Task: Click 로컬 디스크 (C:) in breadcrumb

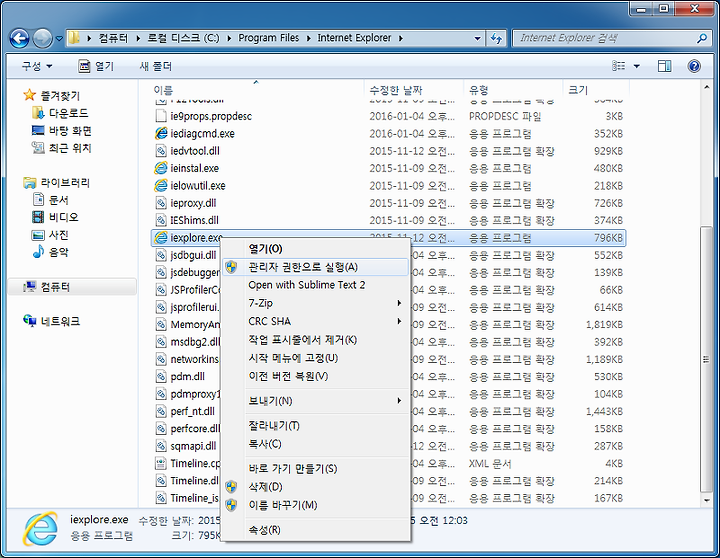Action: tap(183, 38)
